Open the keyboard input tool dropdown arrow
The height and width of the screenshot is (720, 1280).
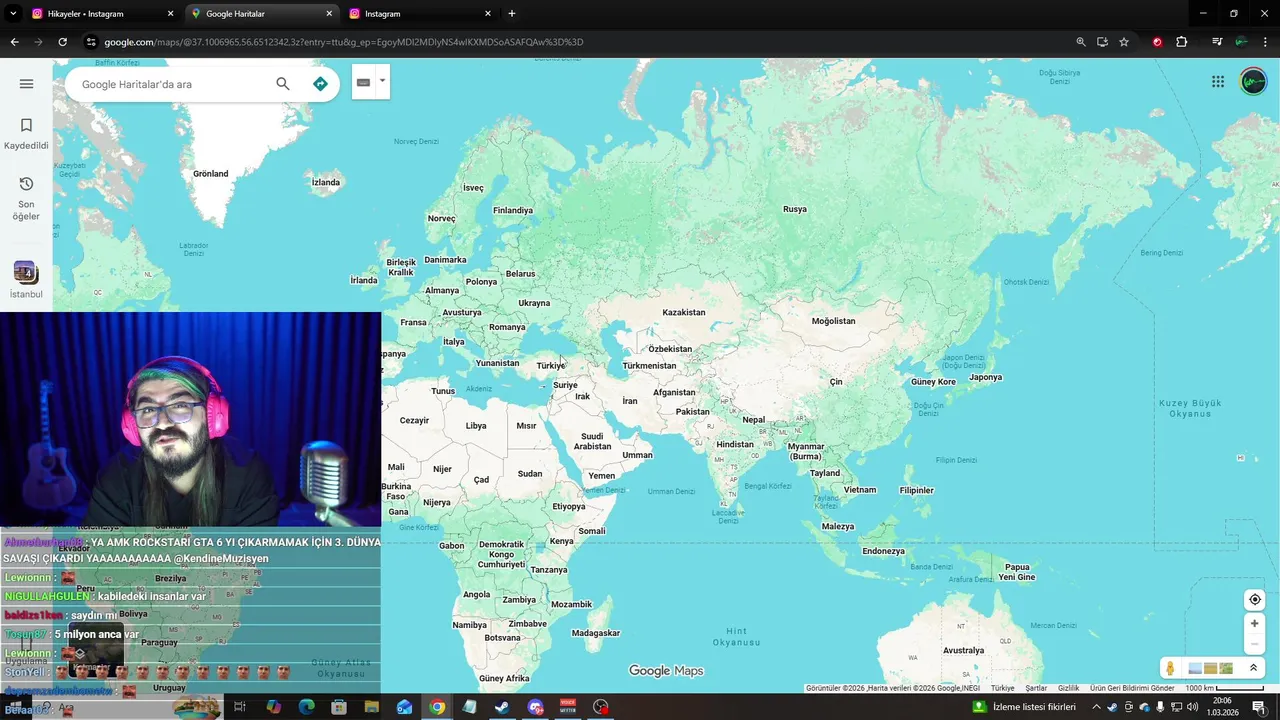382,82
